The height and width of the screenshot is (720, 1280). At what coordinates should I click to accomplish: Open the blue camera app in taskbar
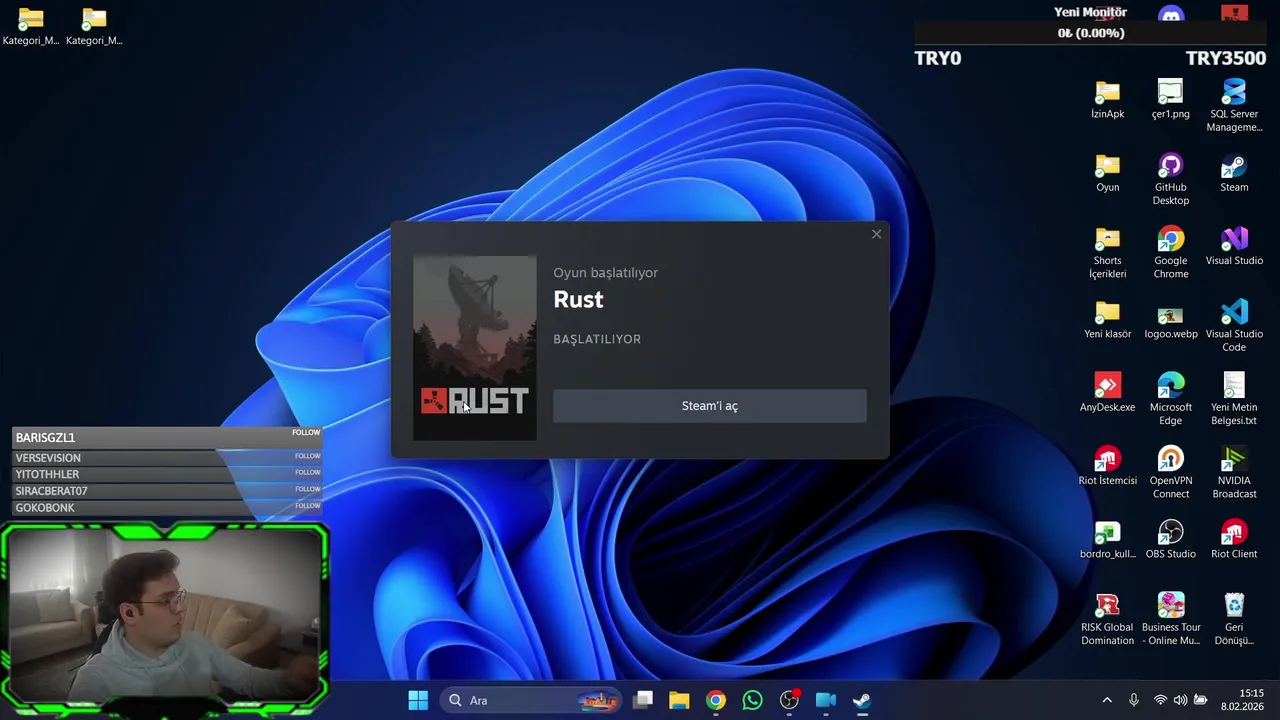tap(825, 700)
